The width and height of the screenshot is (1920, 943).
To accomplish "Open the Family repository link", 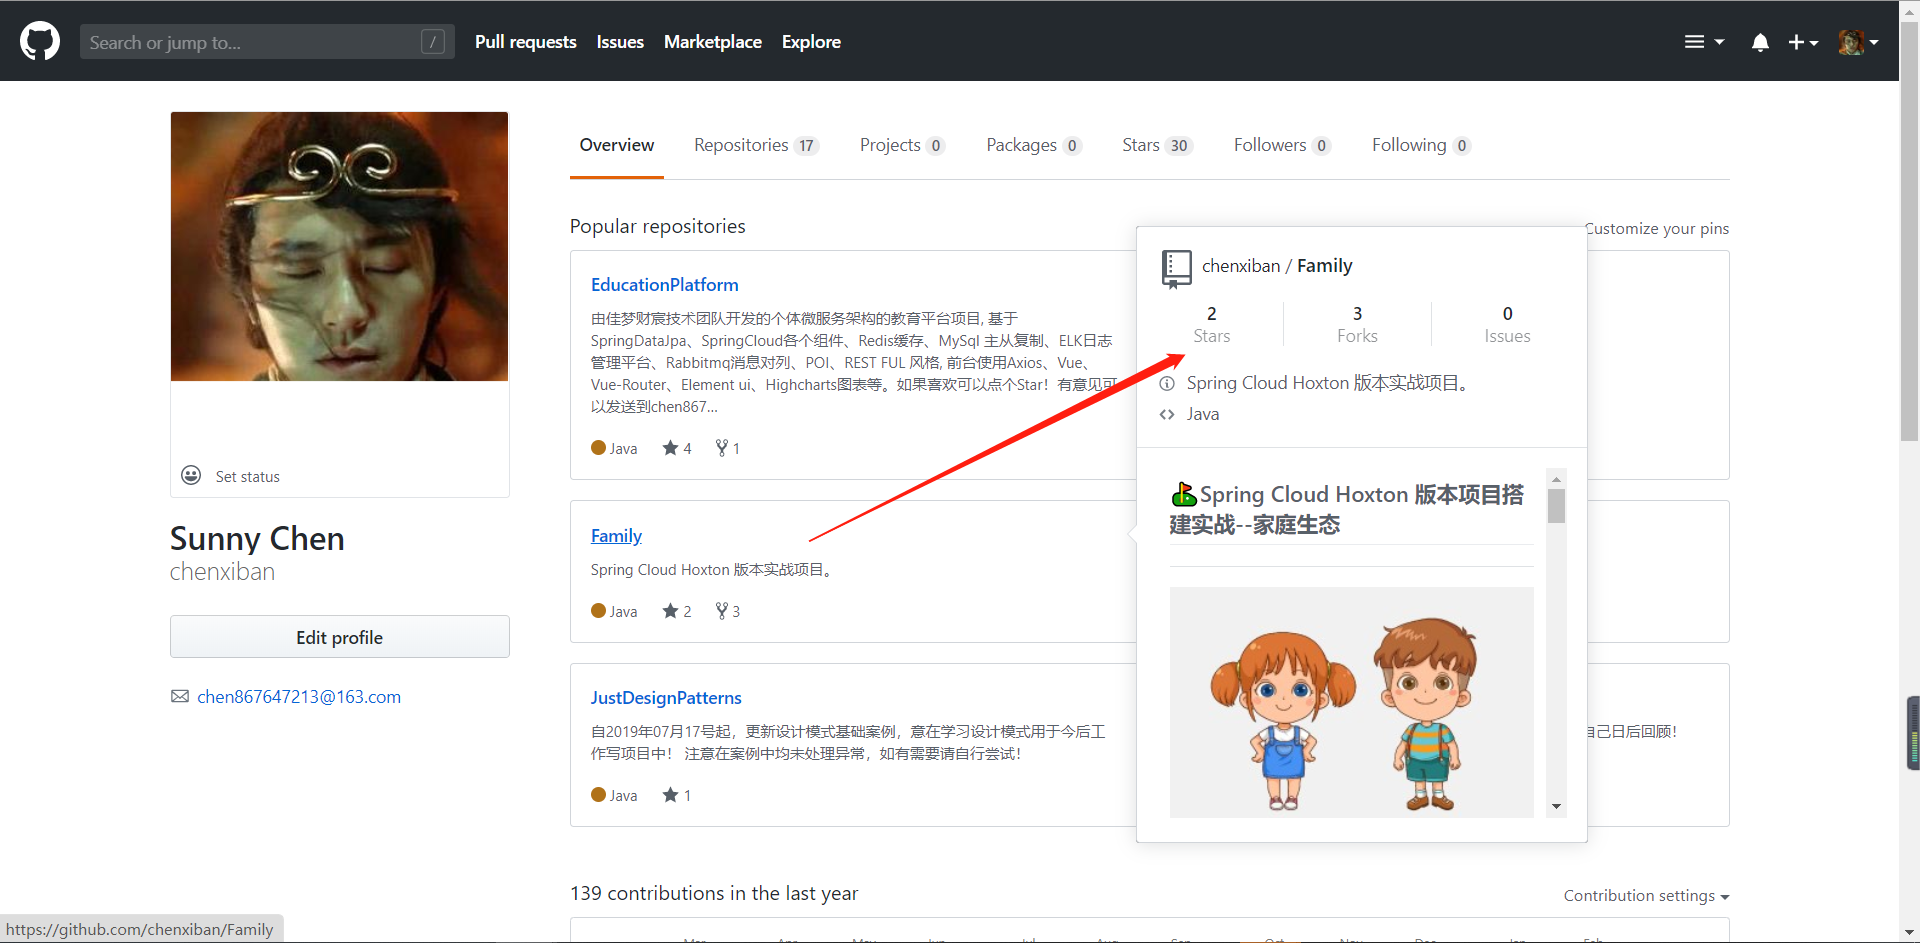I will coord(616,536).
